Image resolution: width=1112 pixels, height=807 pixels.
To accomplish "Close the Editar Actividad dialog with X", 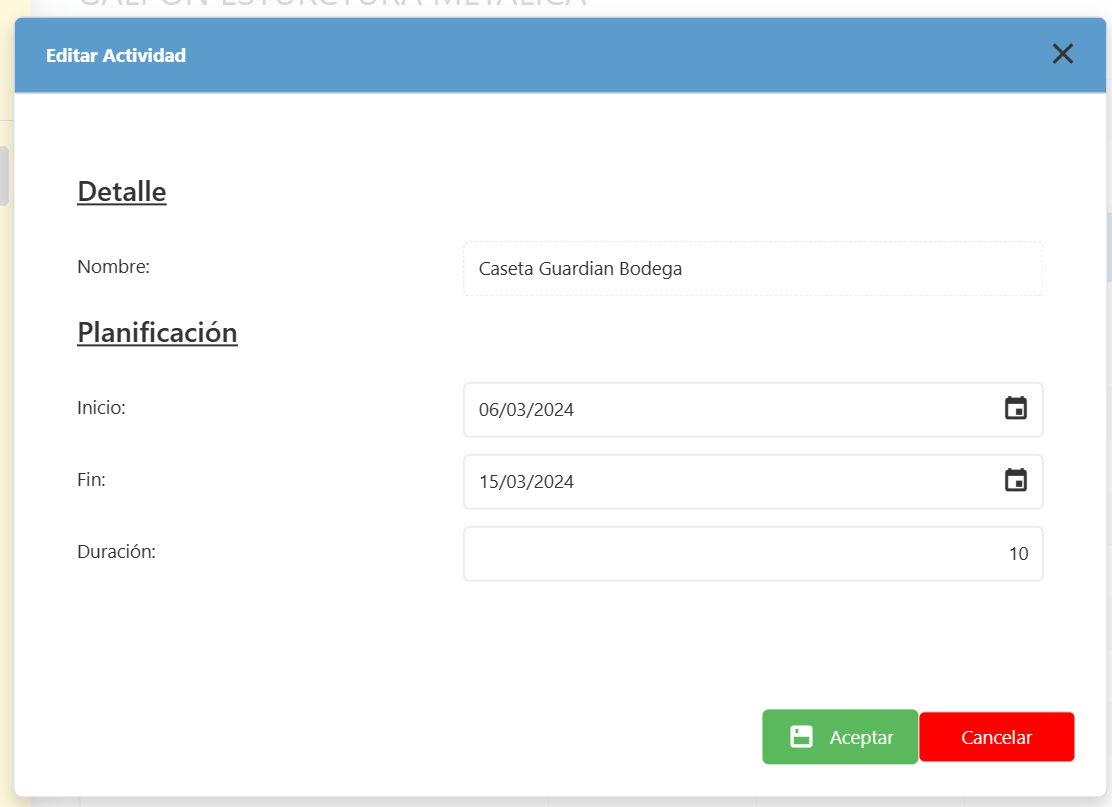I will [x=1062, y=54].
